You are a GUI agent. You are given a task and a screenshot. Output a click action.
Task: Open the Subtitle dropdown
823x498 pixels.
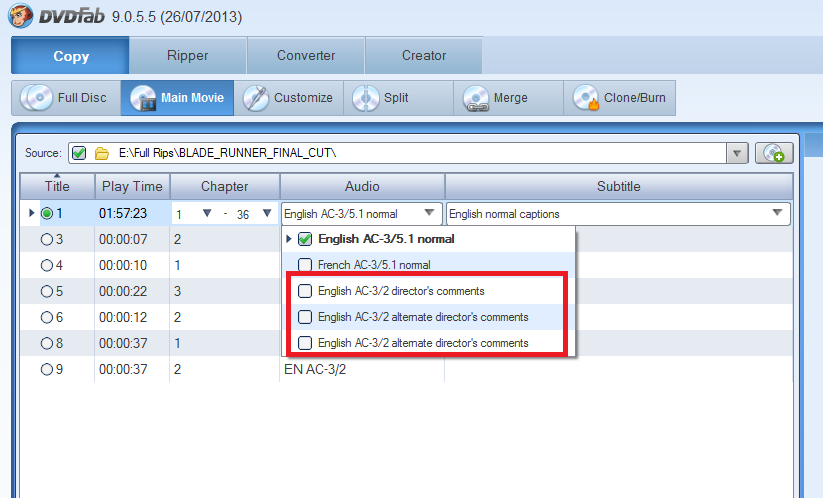[x=777, y=213]
